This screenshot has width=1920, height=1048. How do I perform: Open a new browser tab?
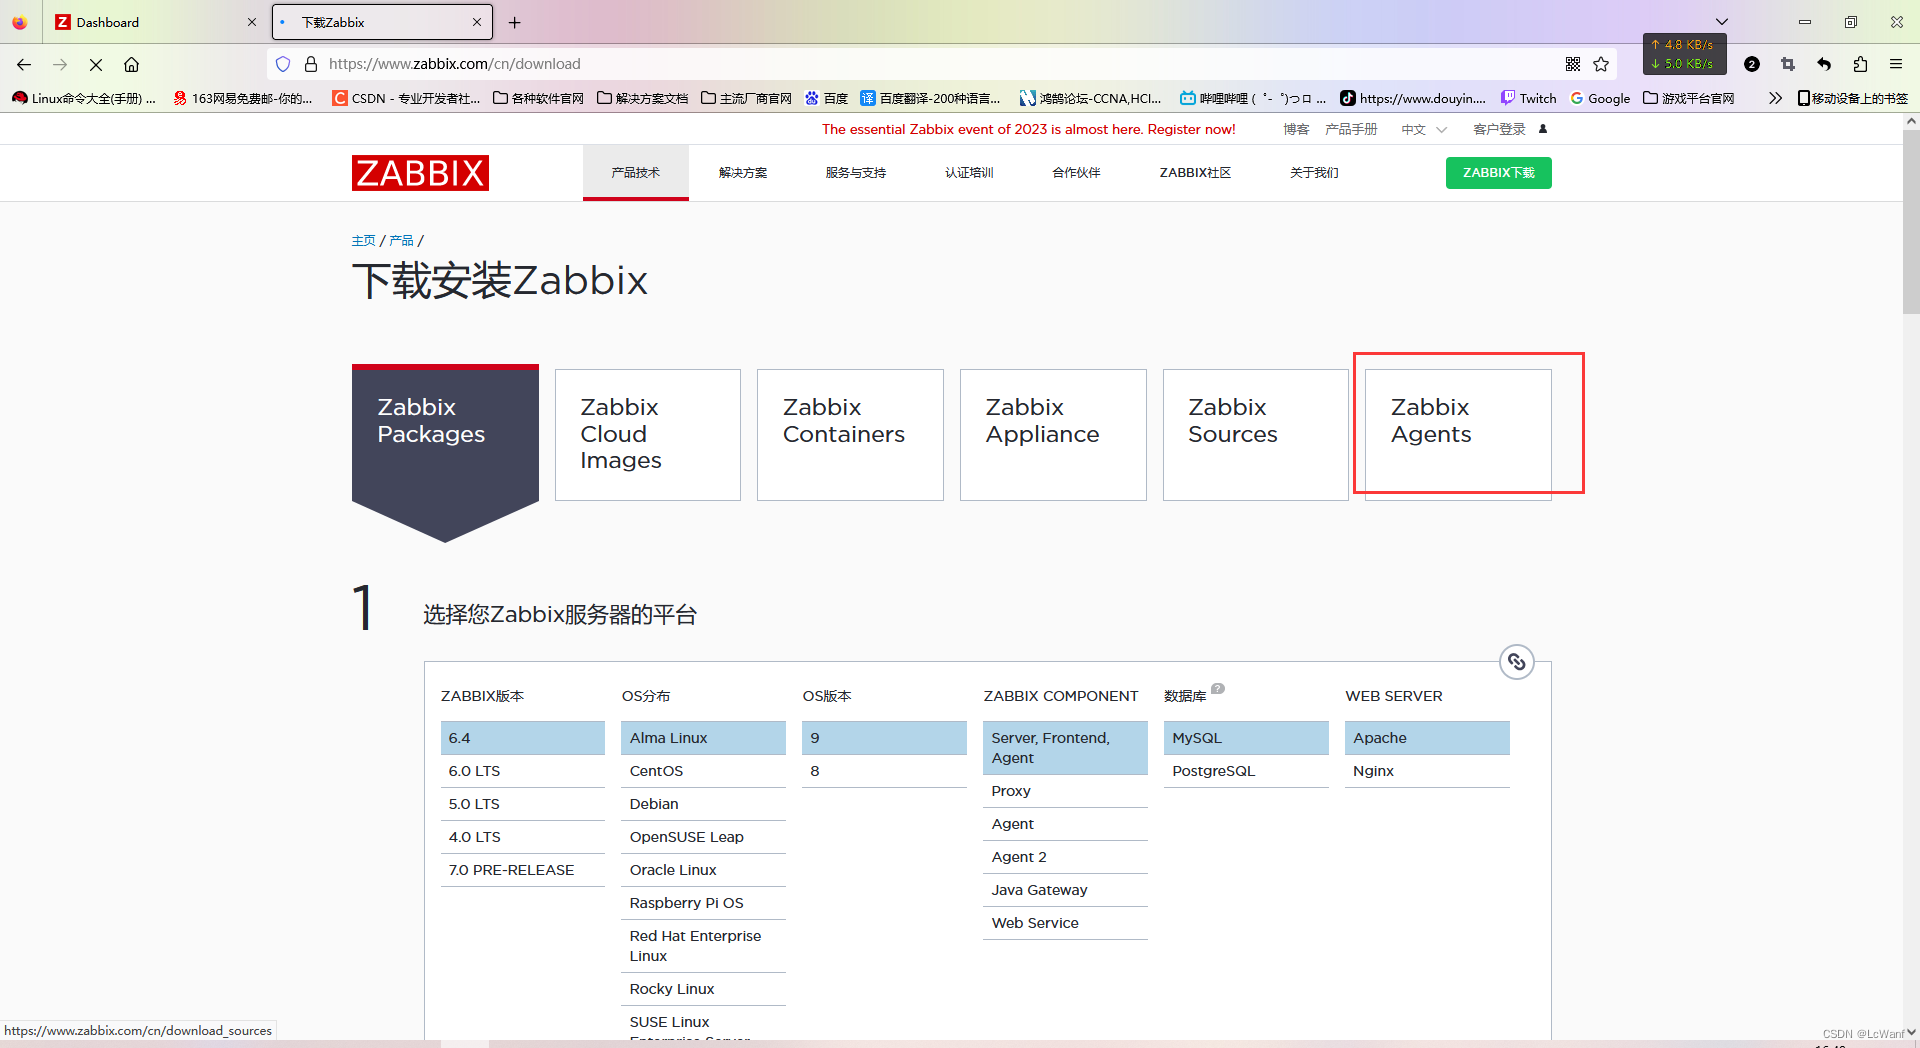(515, 22)
